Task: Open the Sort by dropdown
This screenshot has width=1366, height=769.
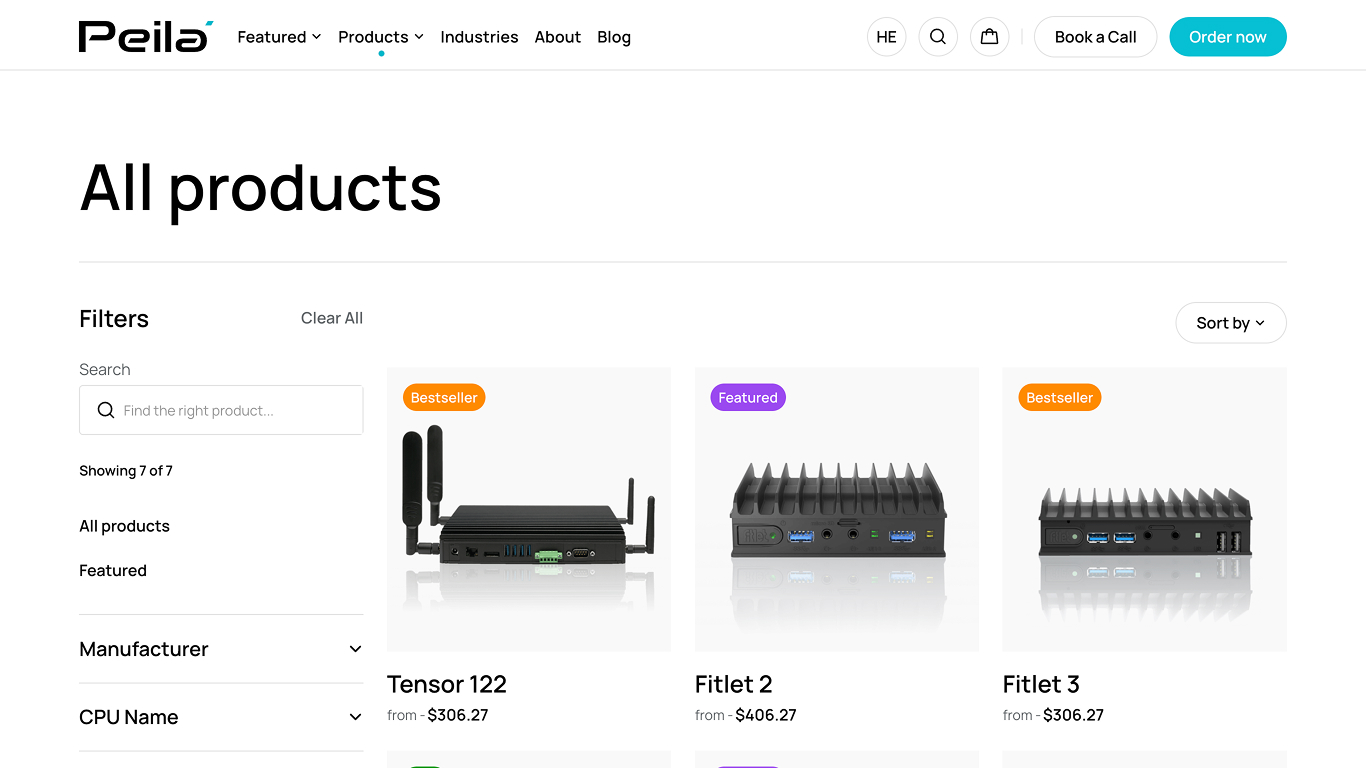Action: click(x=1231, y=323)
